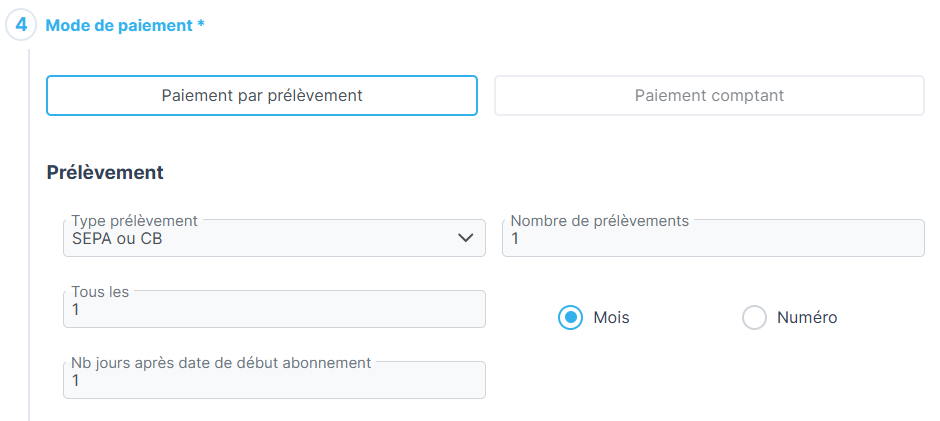Viewport: 940px width, 421px height.
Task: Click the "Prélèvement" heading
Action: 105,172
